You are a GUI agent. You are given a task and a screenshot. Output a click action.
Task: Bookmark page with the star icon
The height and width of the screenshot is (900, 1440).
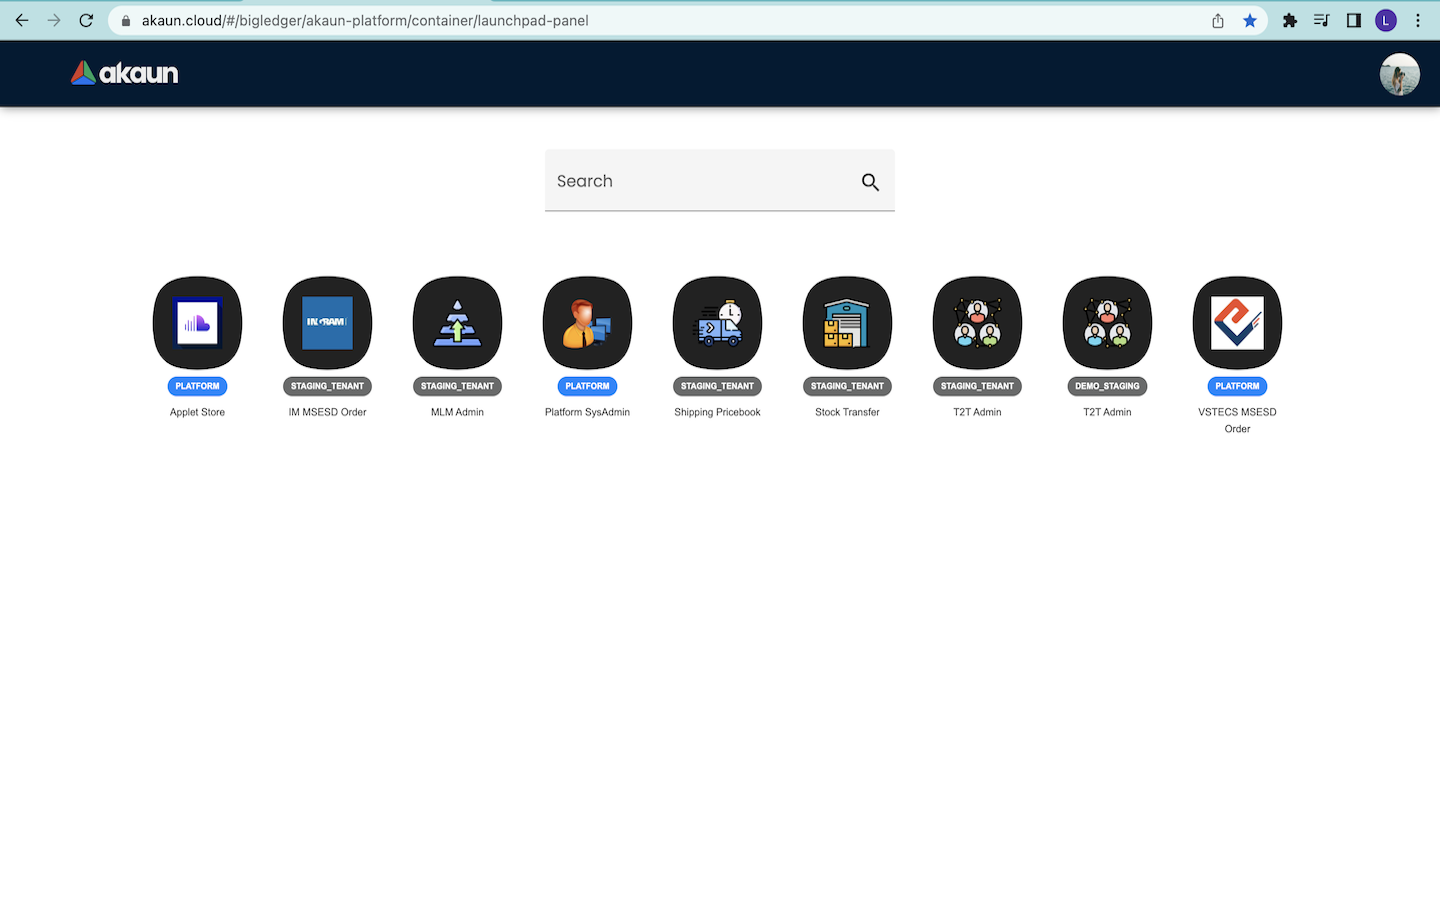tap(1250, 20)
